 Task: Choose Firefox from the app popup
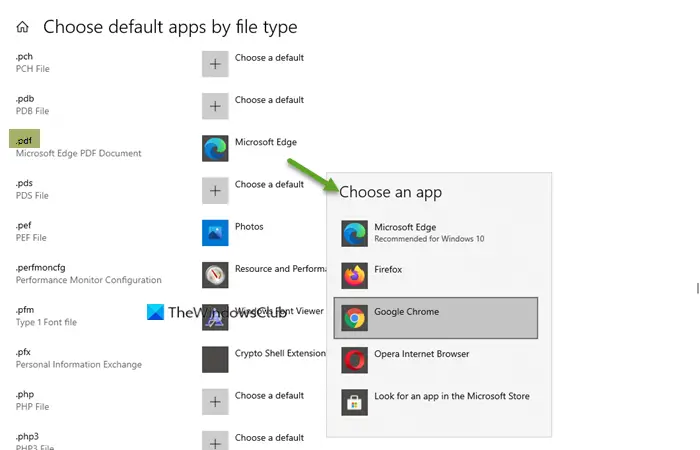click(436, 275)
